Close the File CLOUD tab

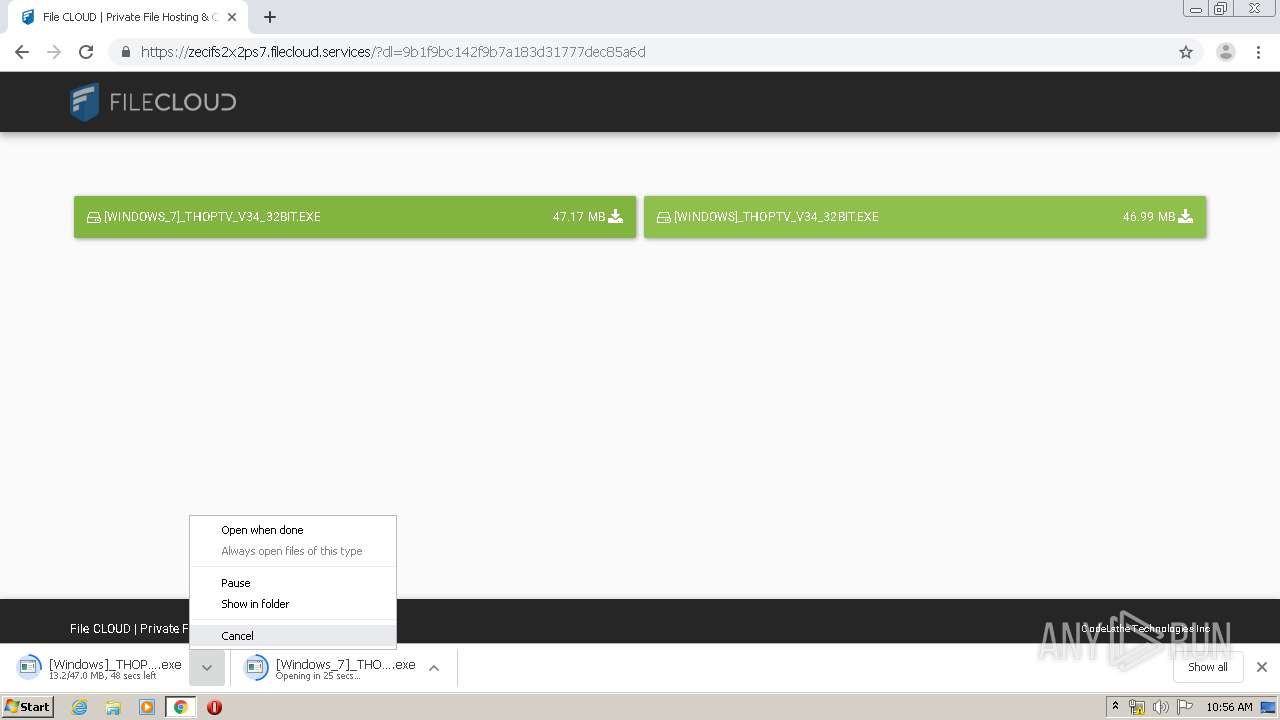point(232,17)
